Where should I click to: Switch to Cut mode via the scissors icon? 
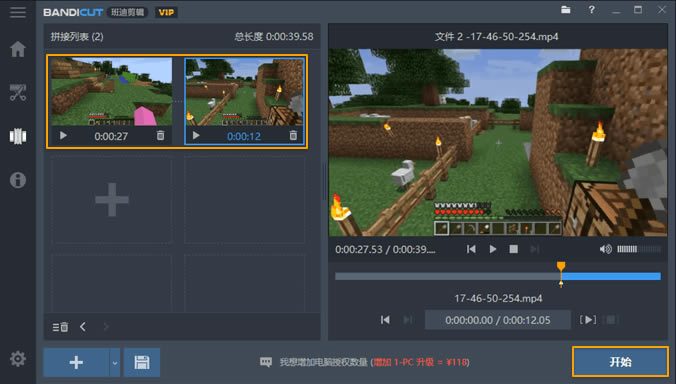18,93
